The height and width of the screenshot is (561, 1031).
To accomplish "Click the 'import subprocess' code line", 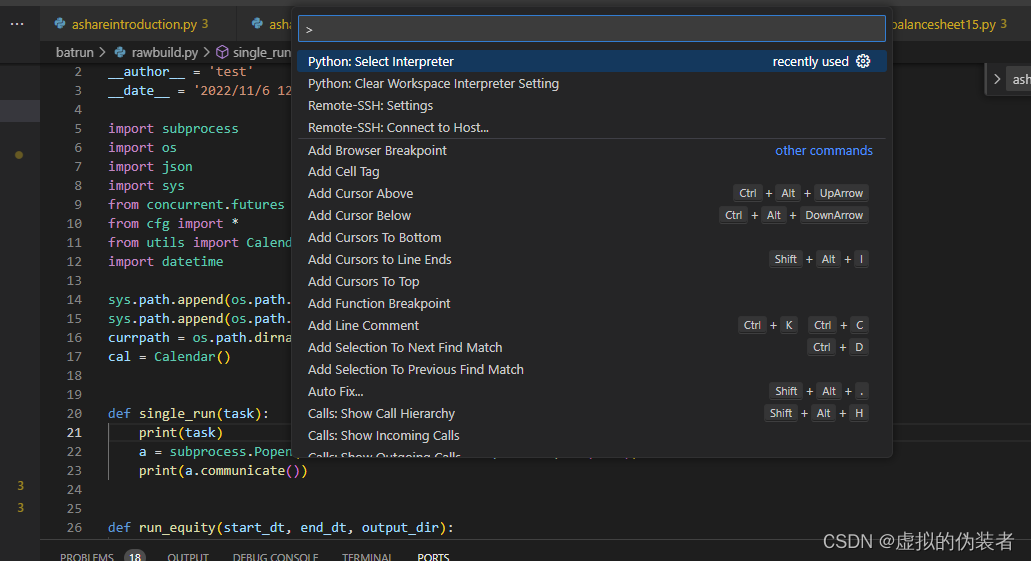I will tap(174, 128).
